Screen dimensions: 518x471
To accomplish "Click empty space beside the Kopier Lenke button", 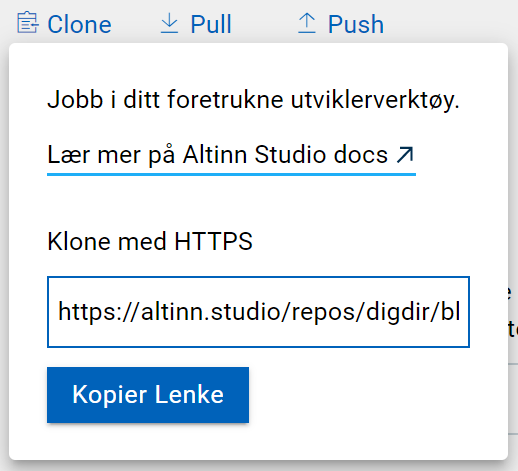I will pos(360,395).
